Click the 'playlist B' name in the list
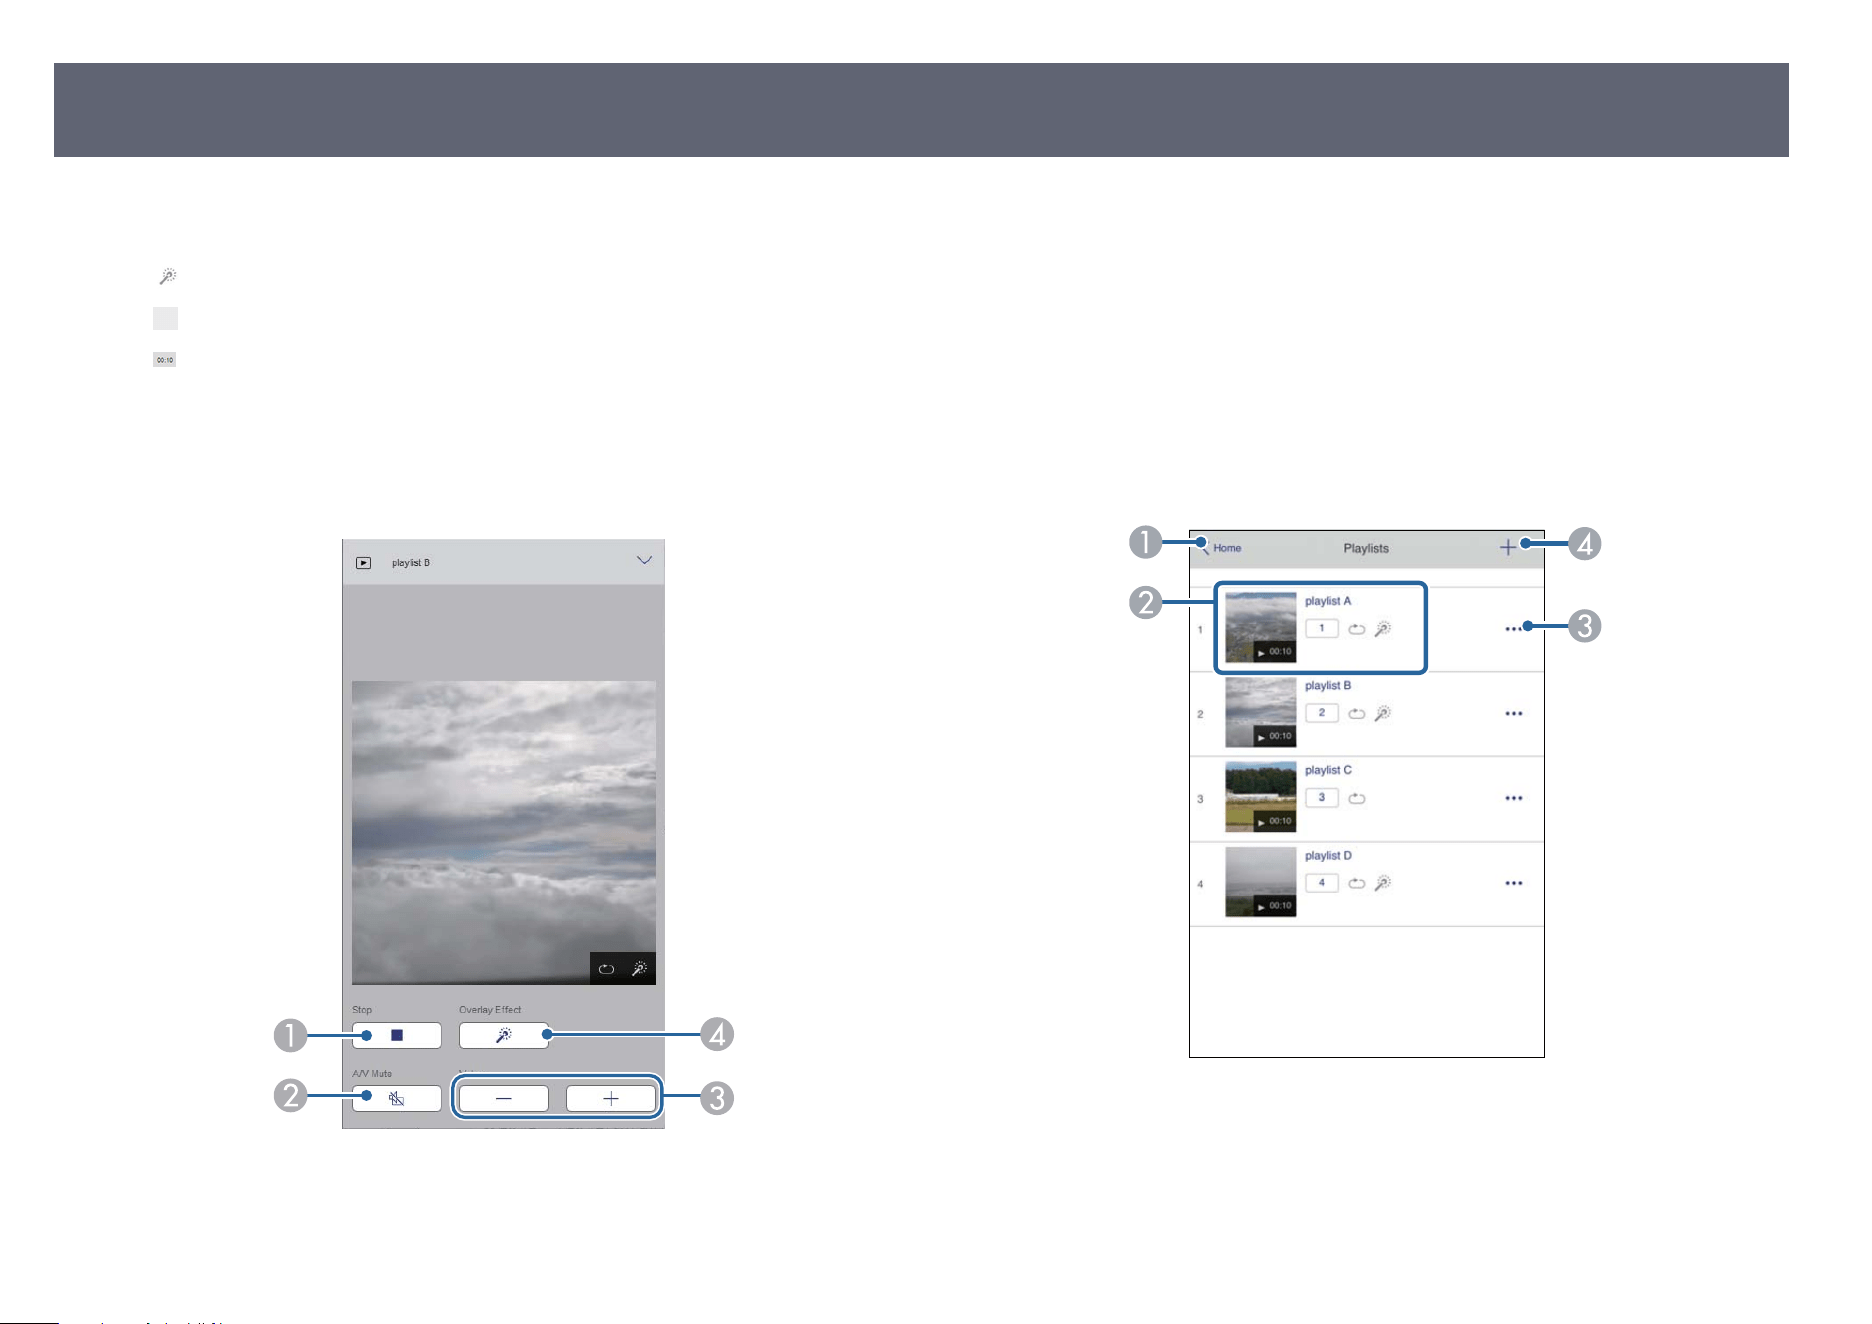1872x1324 pixels. [x=1328, y=686]
